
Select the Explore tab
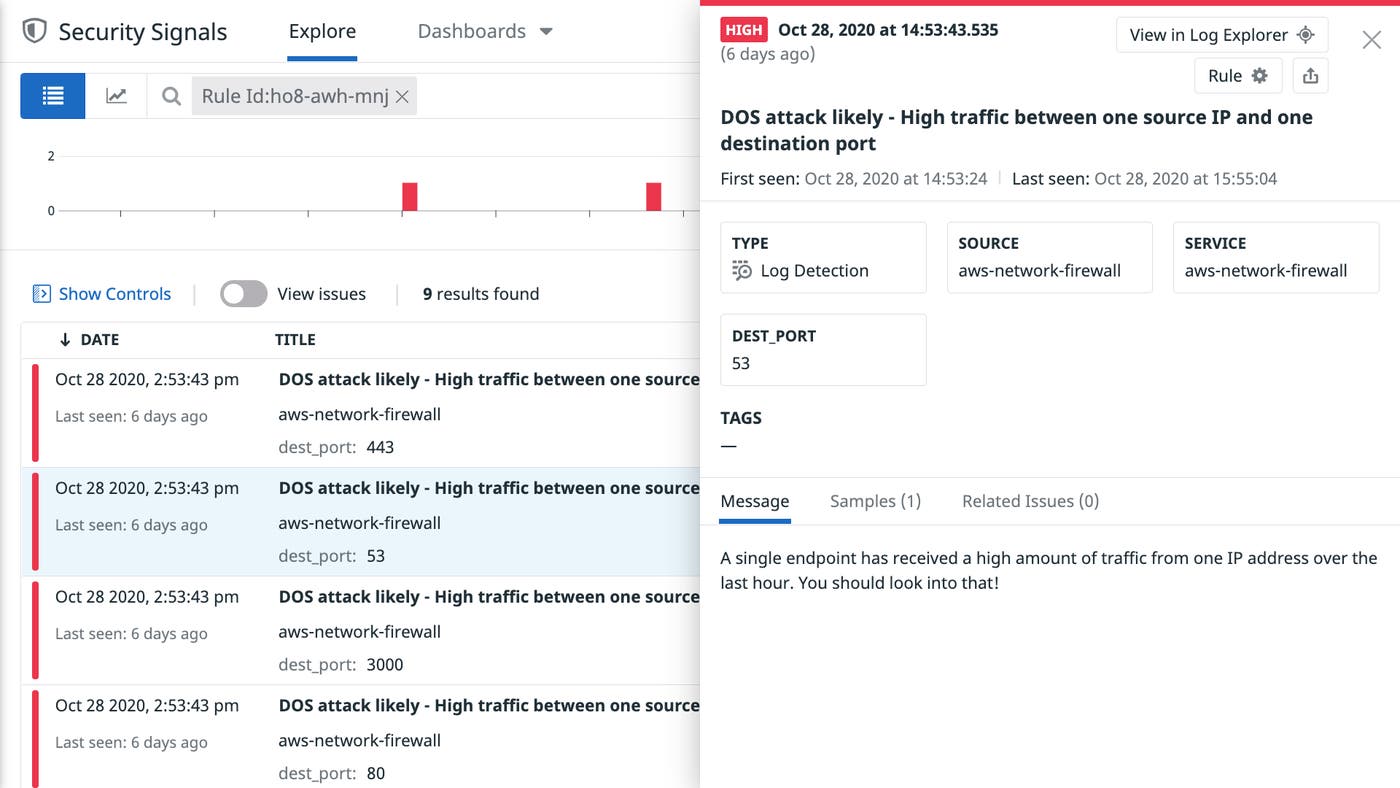(321, 31)
